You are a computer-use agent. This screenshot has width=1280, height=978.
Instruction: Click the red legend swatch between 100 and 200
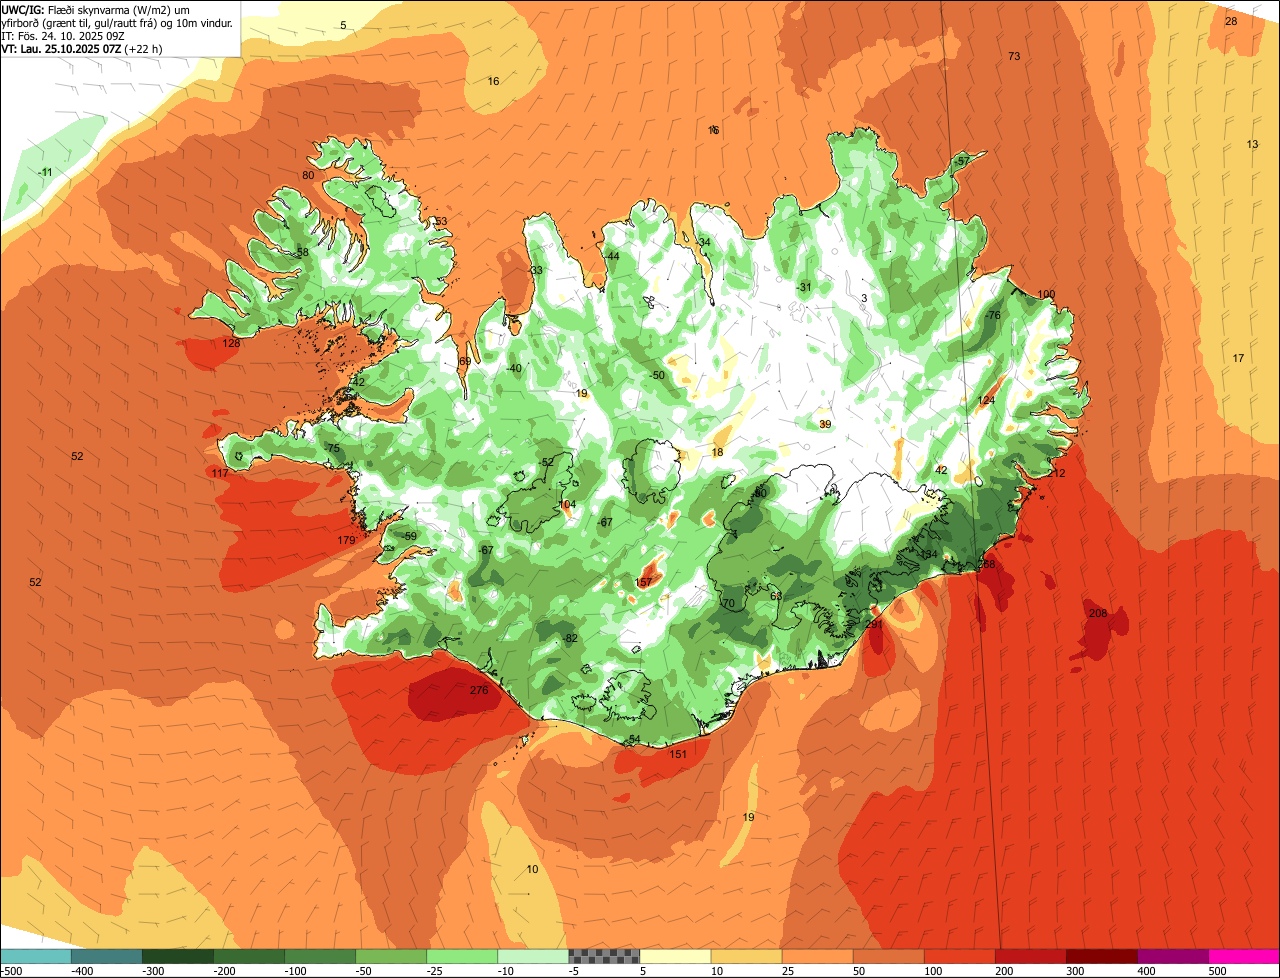pos(959,957)
